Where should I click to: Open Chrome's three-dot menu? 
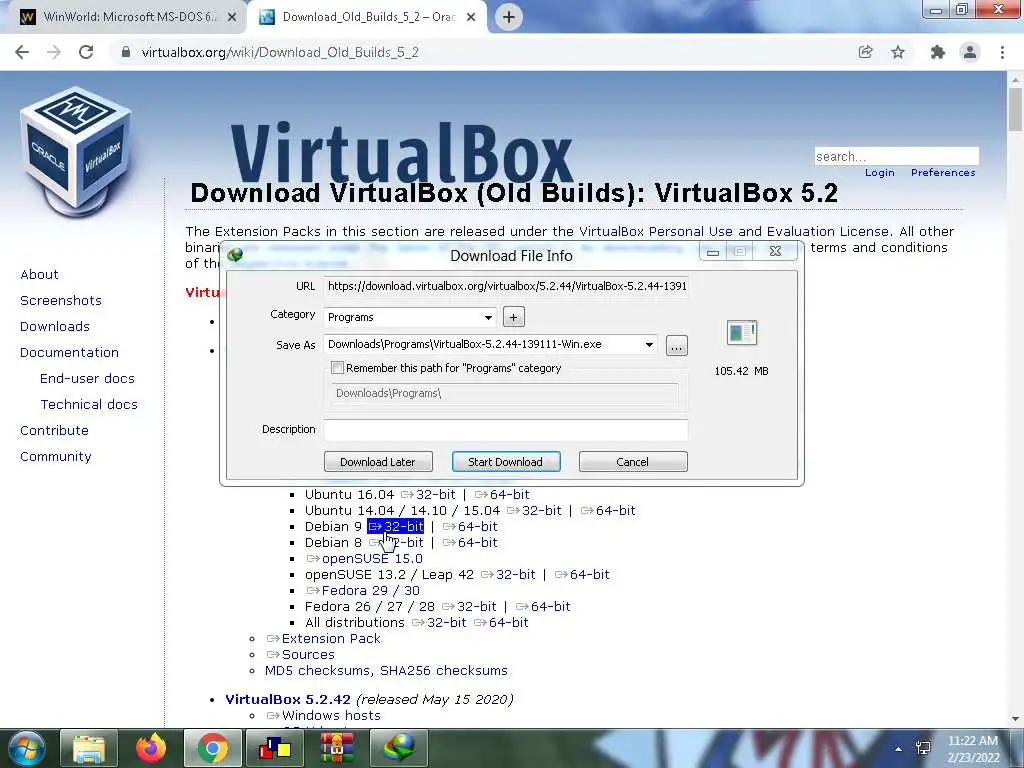(x=1002, y=52)
